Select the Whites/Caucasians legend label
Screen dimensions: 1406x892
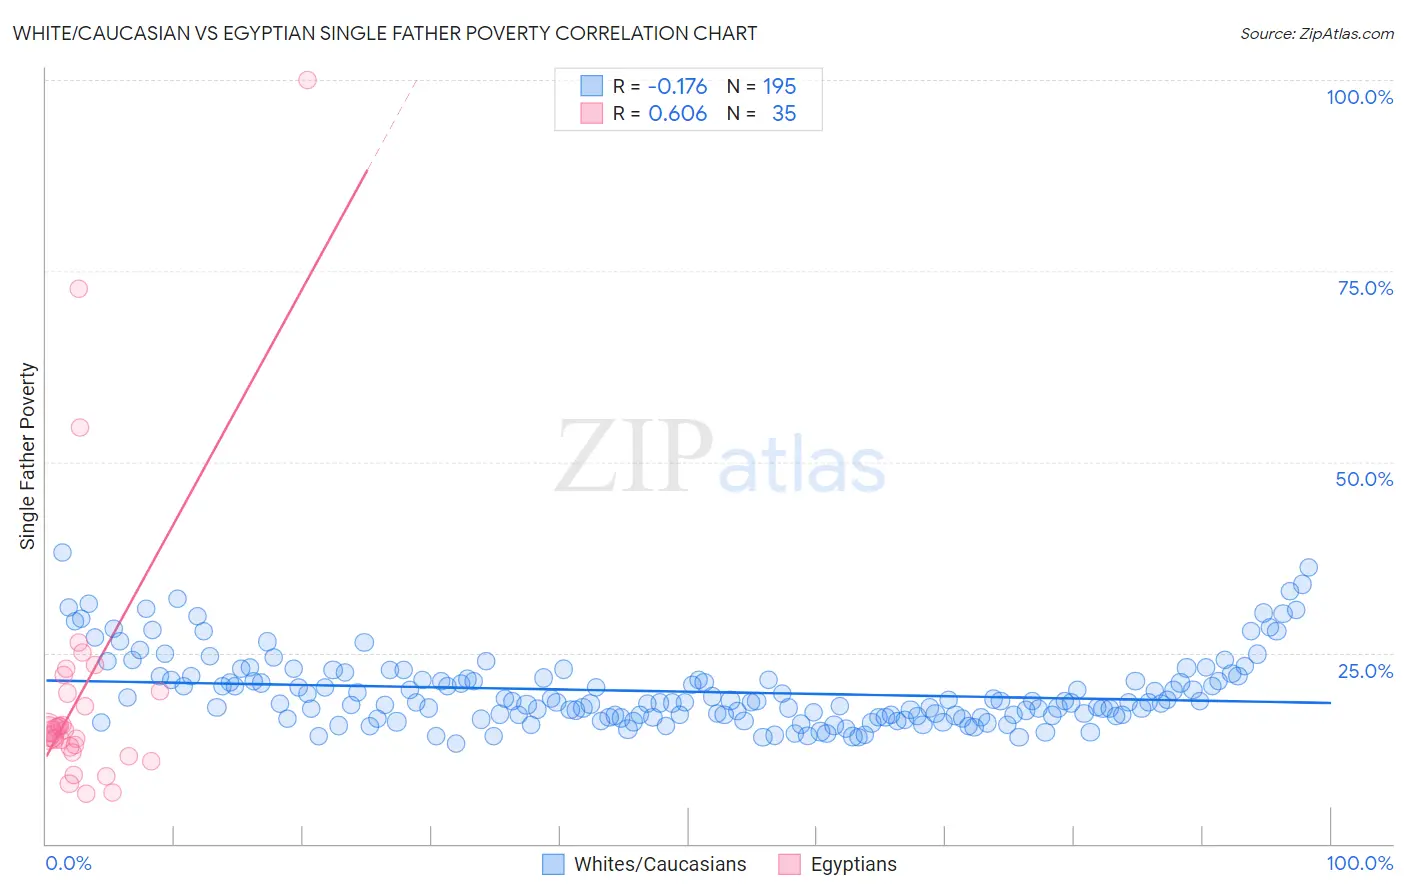pyautogui.click(x=660, y=864)
